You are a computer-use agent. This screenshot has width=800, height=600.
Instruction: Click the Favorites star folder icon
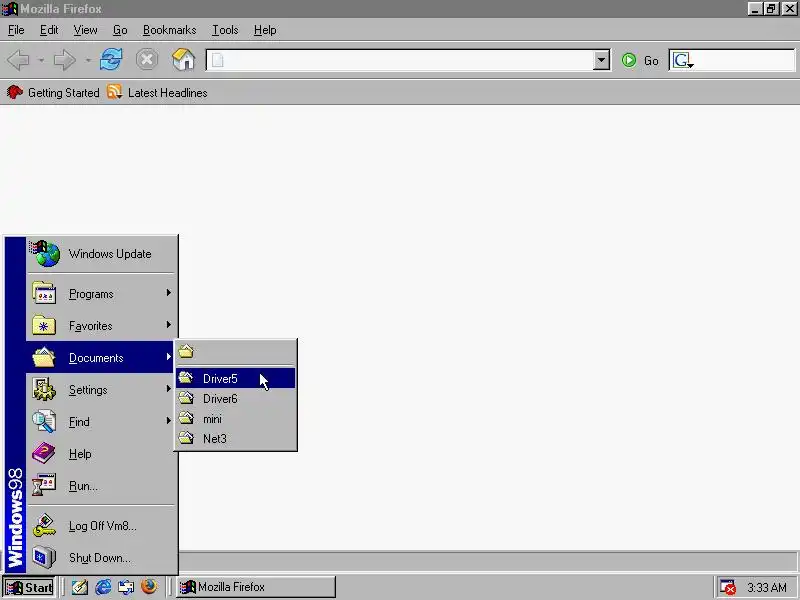click(x=44, y=325)
